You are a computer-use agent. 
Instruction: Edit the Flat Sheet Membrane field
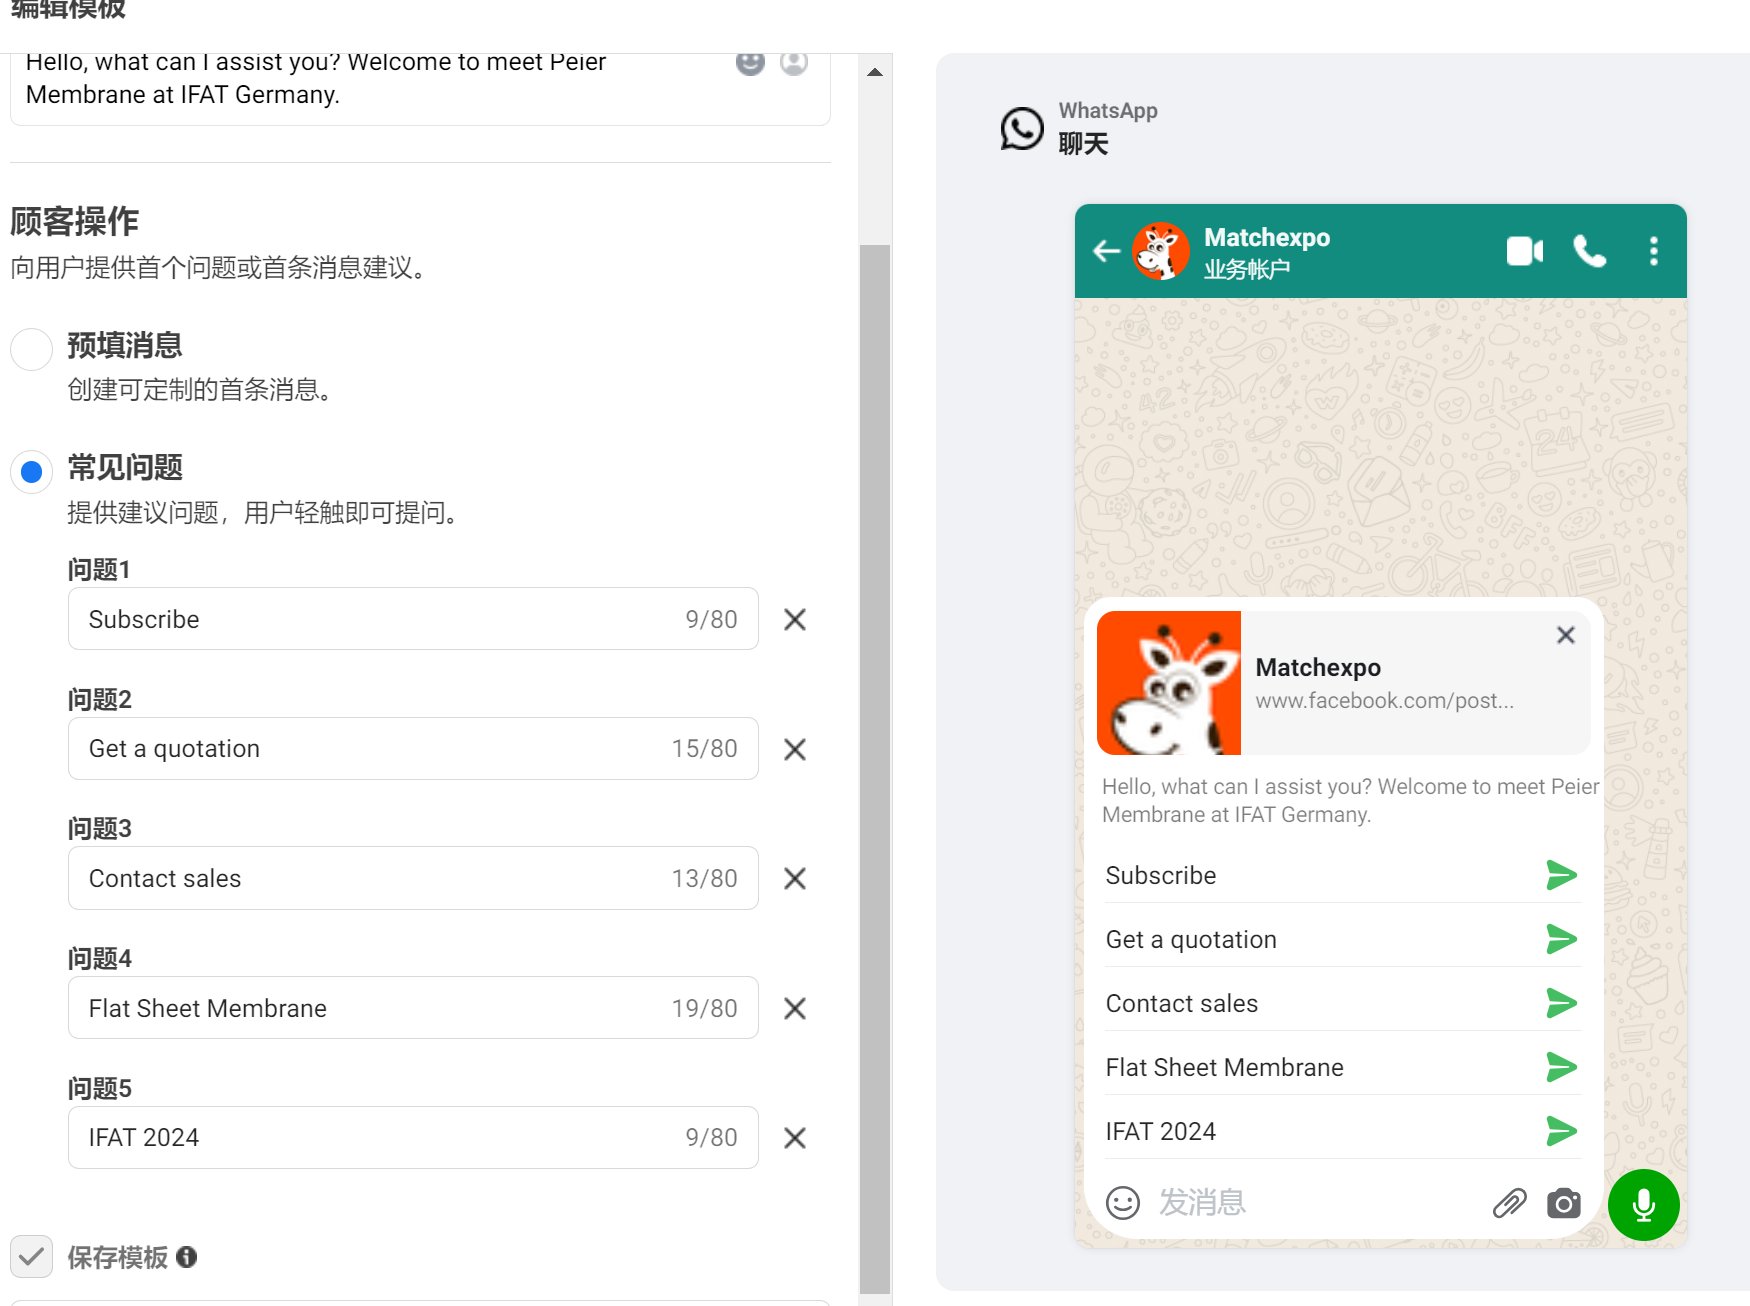(413, 1008)
